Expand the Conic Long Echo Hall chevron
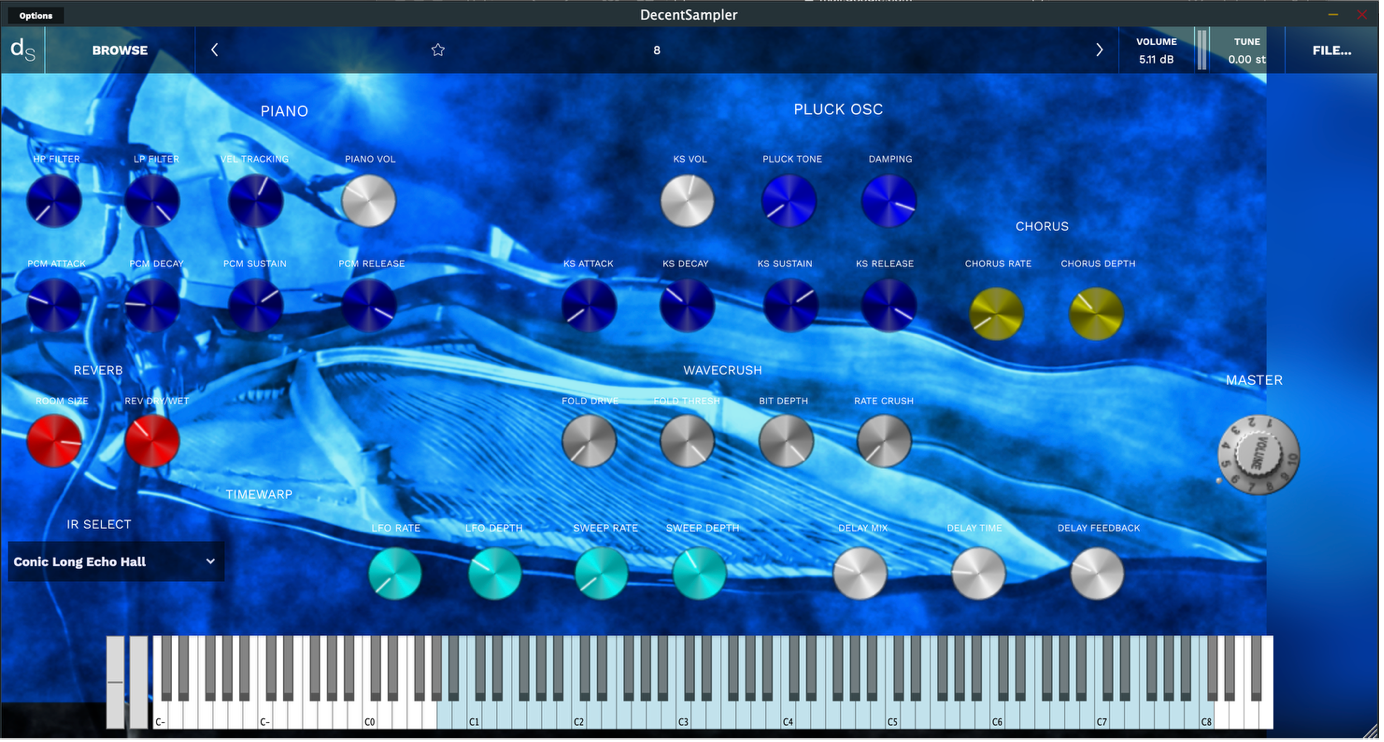The image size is (1384, 742). pos(210,562)
